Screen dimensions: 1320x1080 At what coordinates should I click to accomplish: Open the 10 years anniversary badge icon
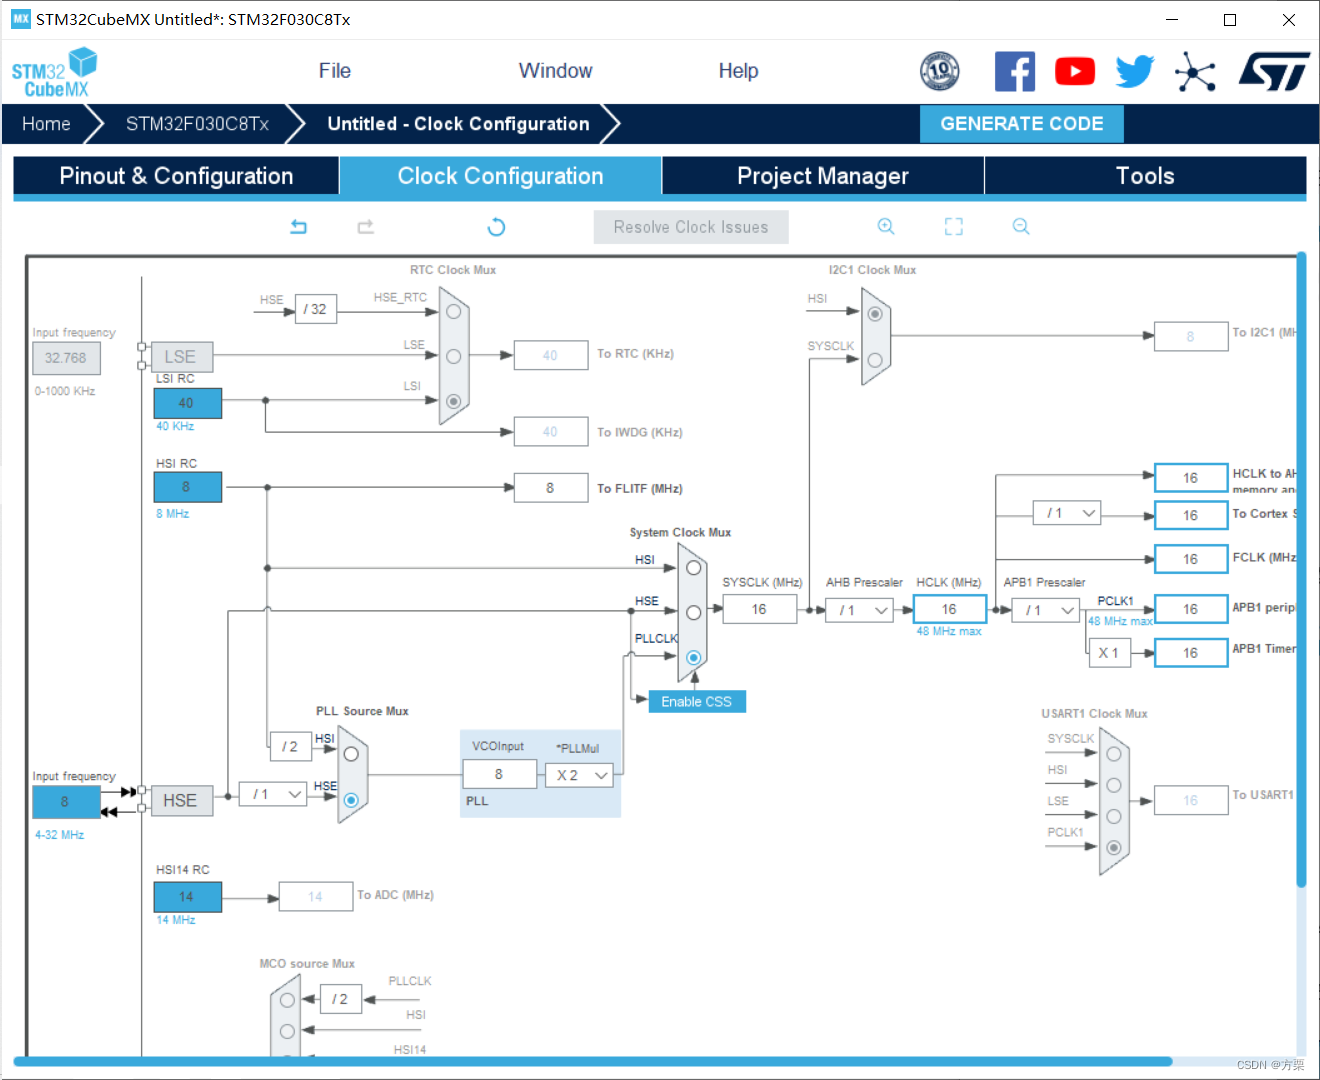pos(940,71)
